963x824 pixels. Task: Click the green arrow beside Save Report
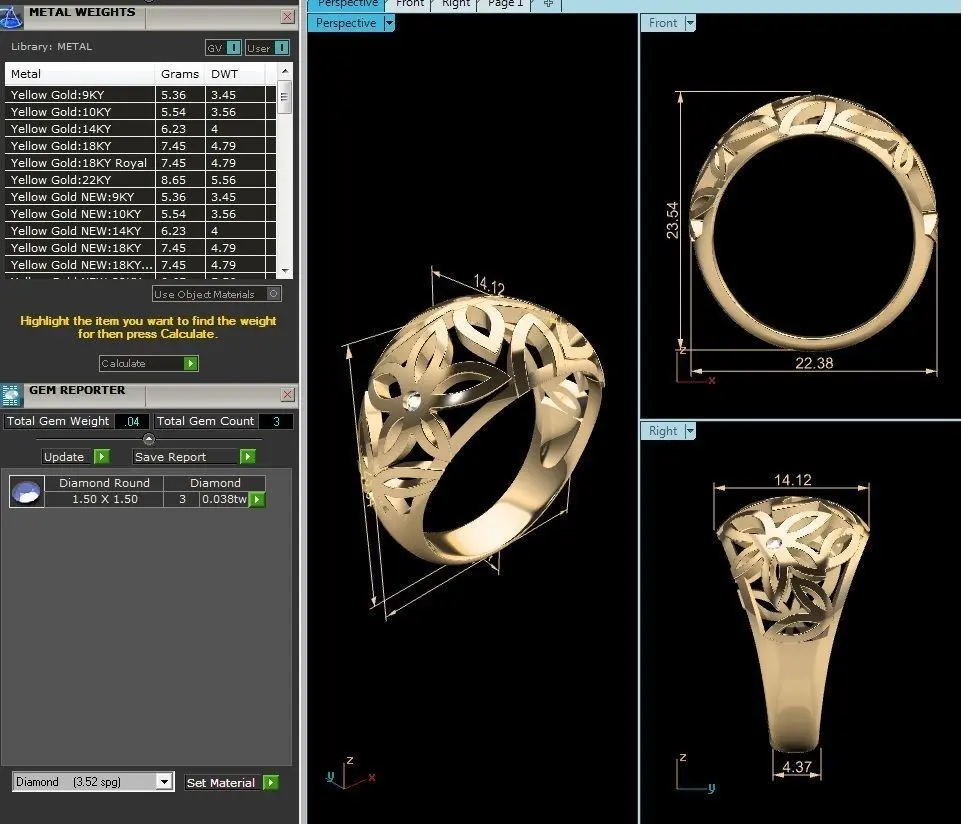click(x=248, y=456)
